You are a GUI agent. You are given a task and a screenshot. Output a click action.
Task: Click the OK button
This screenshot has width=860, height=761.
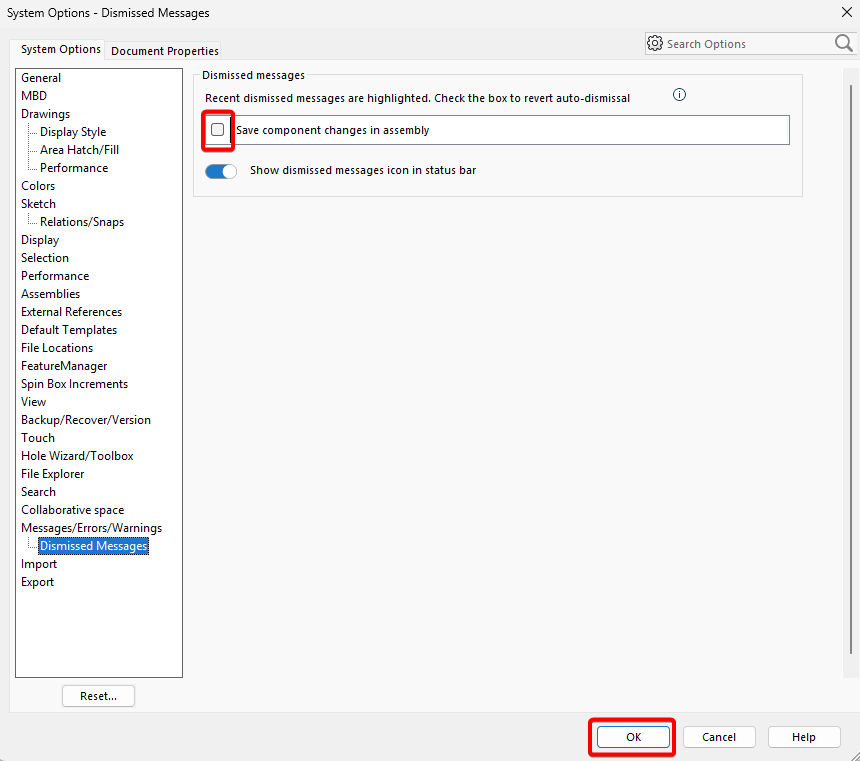coord(633,737)
